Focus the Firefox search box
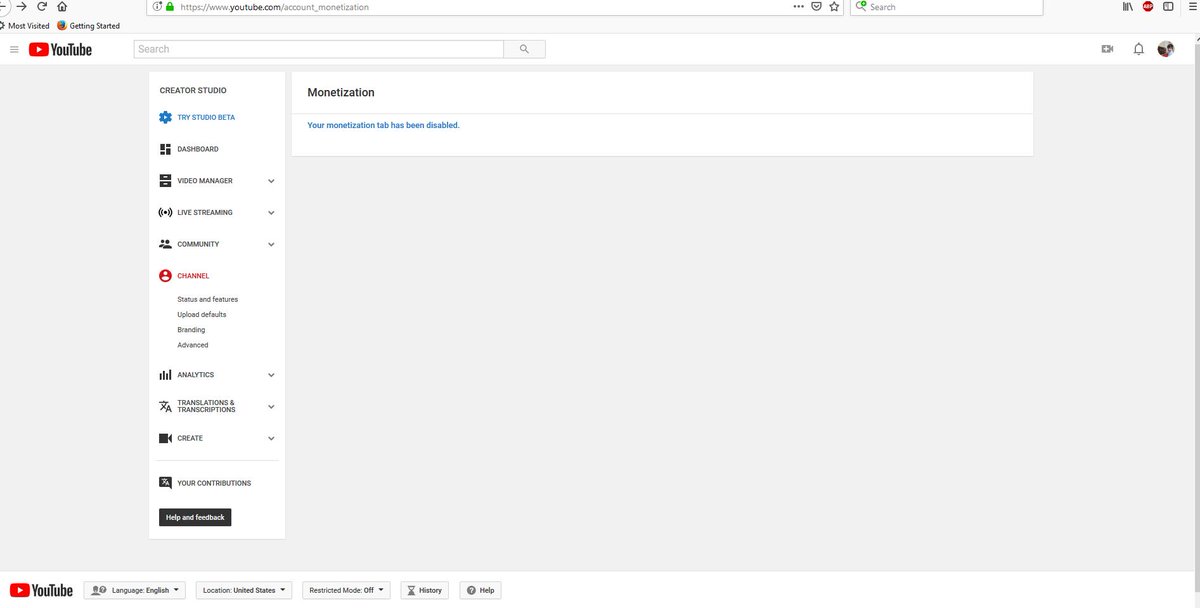 point(947,6)
